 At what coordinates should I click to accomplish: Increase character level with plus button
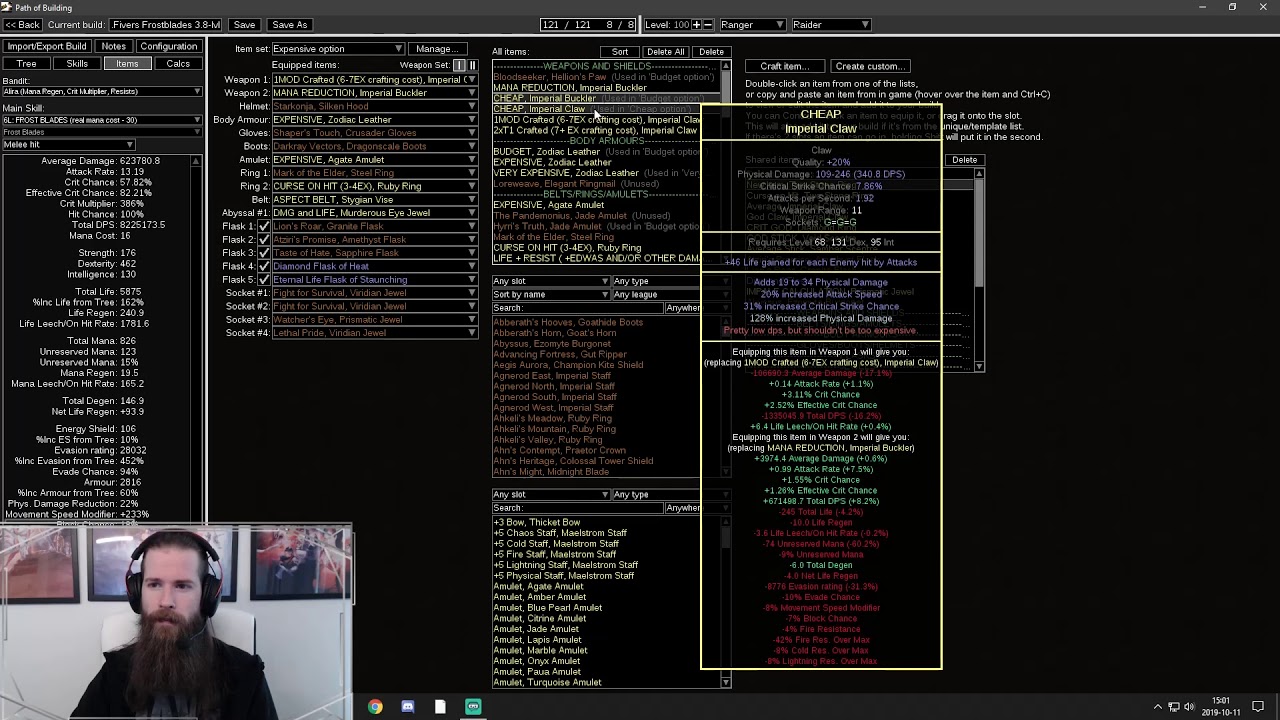coord(698,24)
